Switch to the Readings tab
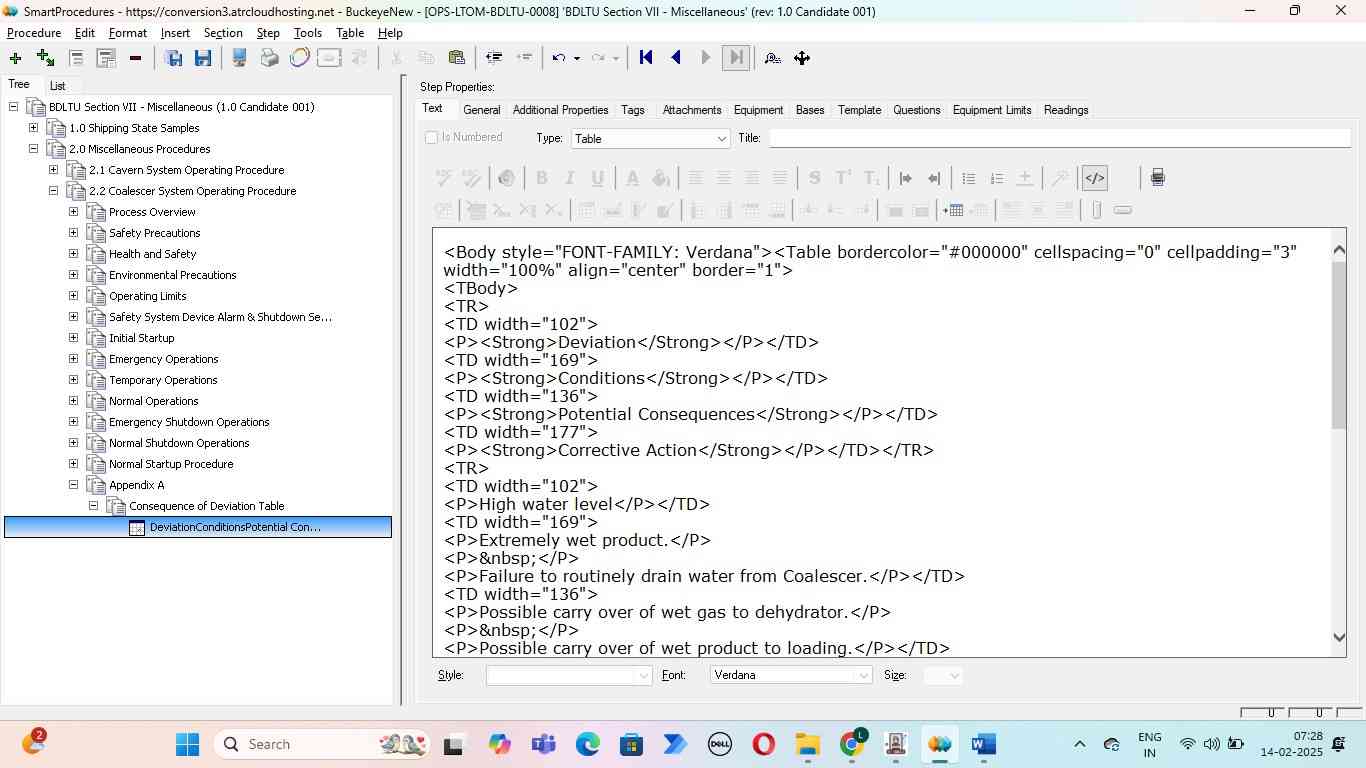 [x=1066, y=110]
